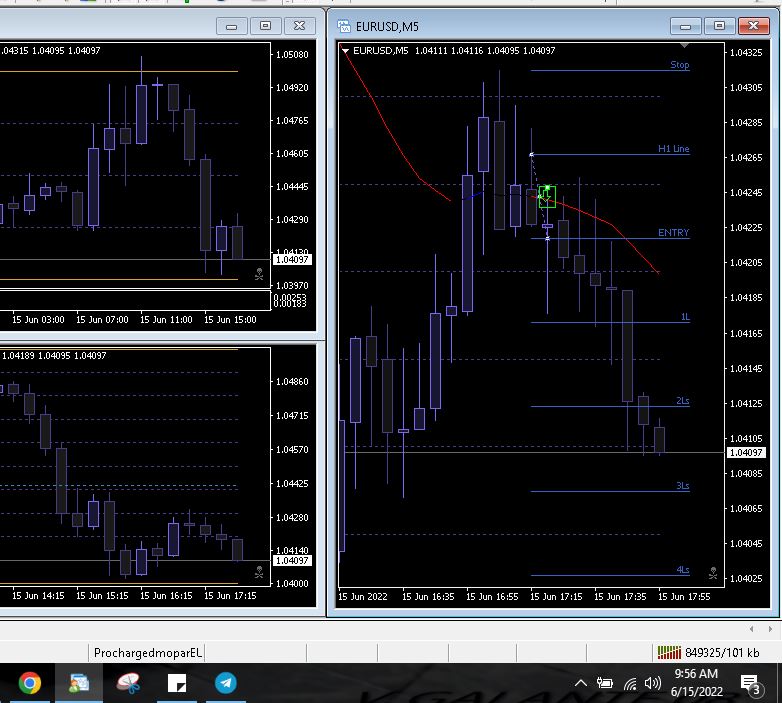Image resolution: width=782 pixels, height=703 pixels.
Task: Click the skull icon in the EURUSD,M5 chart
Action: coord(713,573)
